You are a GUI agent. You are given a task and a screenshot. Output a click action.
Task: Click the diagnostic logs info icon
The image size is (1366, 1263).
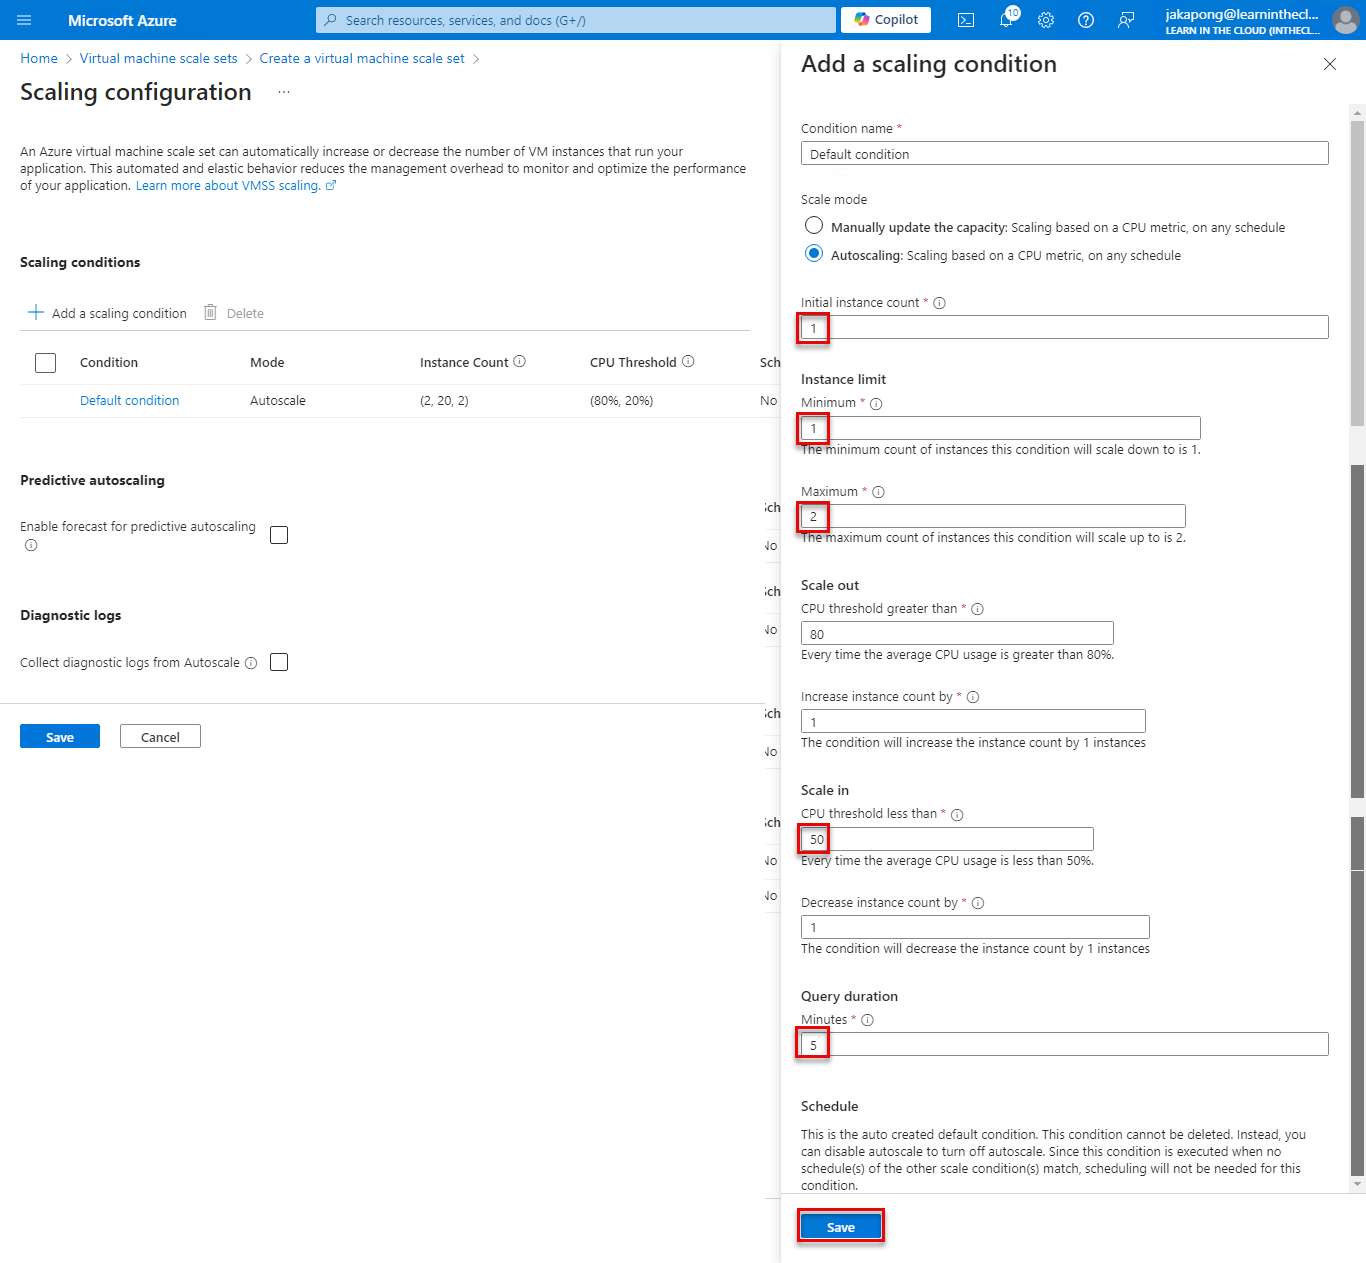(251, 663)
